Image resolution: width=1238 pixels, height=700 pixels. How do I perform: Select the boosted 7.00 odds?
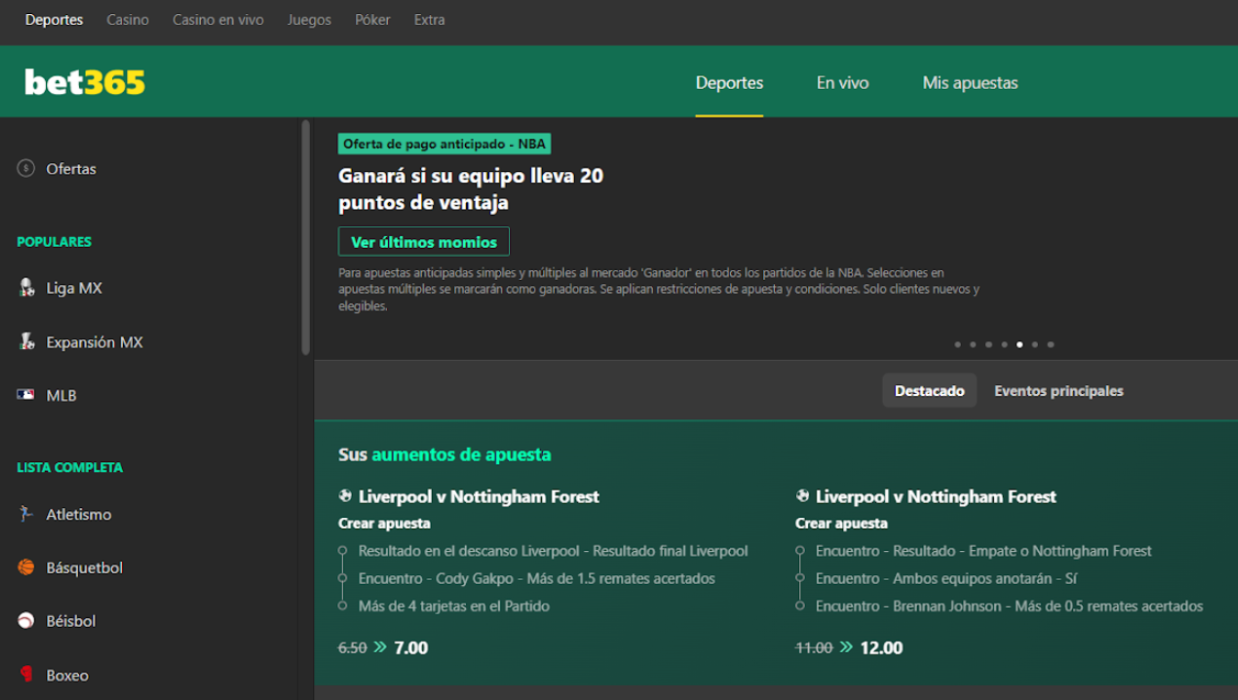pyautogui.click(x=411, y=648)
